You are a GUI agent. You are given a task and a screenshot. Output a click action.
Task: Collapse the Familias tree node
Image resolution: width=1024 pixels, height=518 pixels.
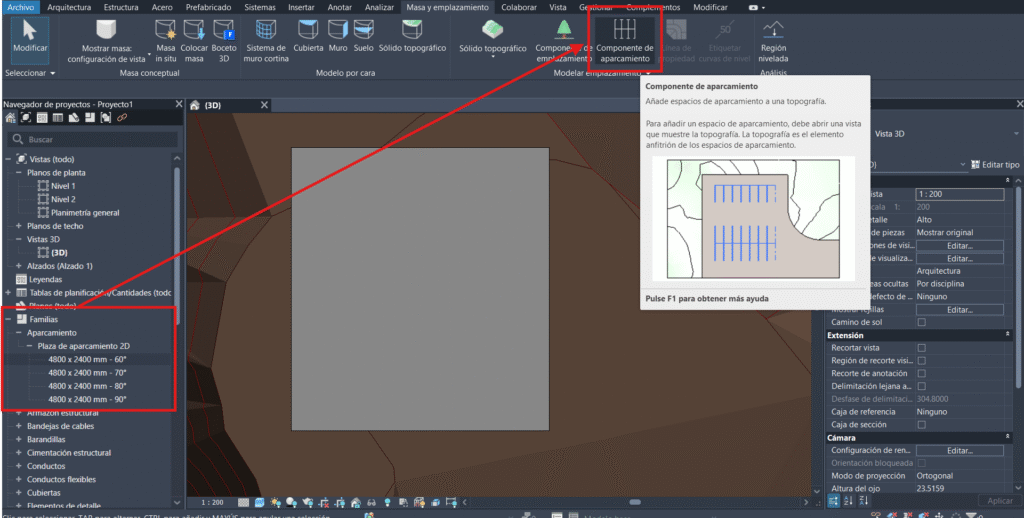point(8,319)
